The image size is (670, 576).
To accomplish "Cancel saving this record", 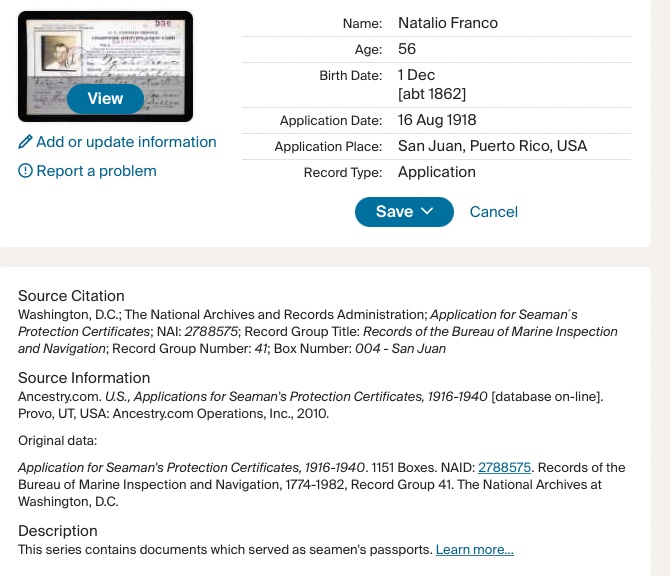I will [x=494, y=212].
